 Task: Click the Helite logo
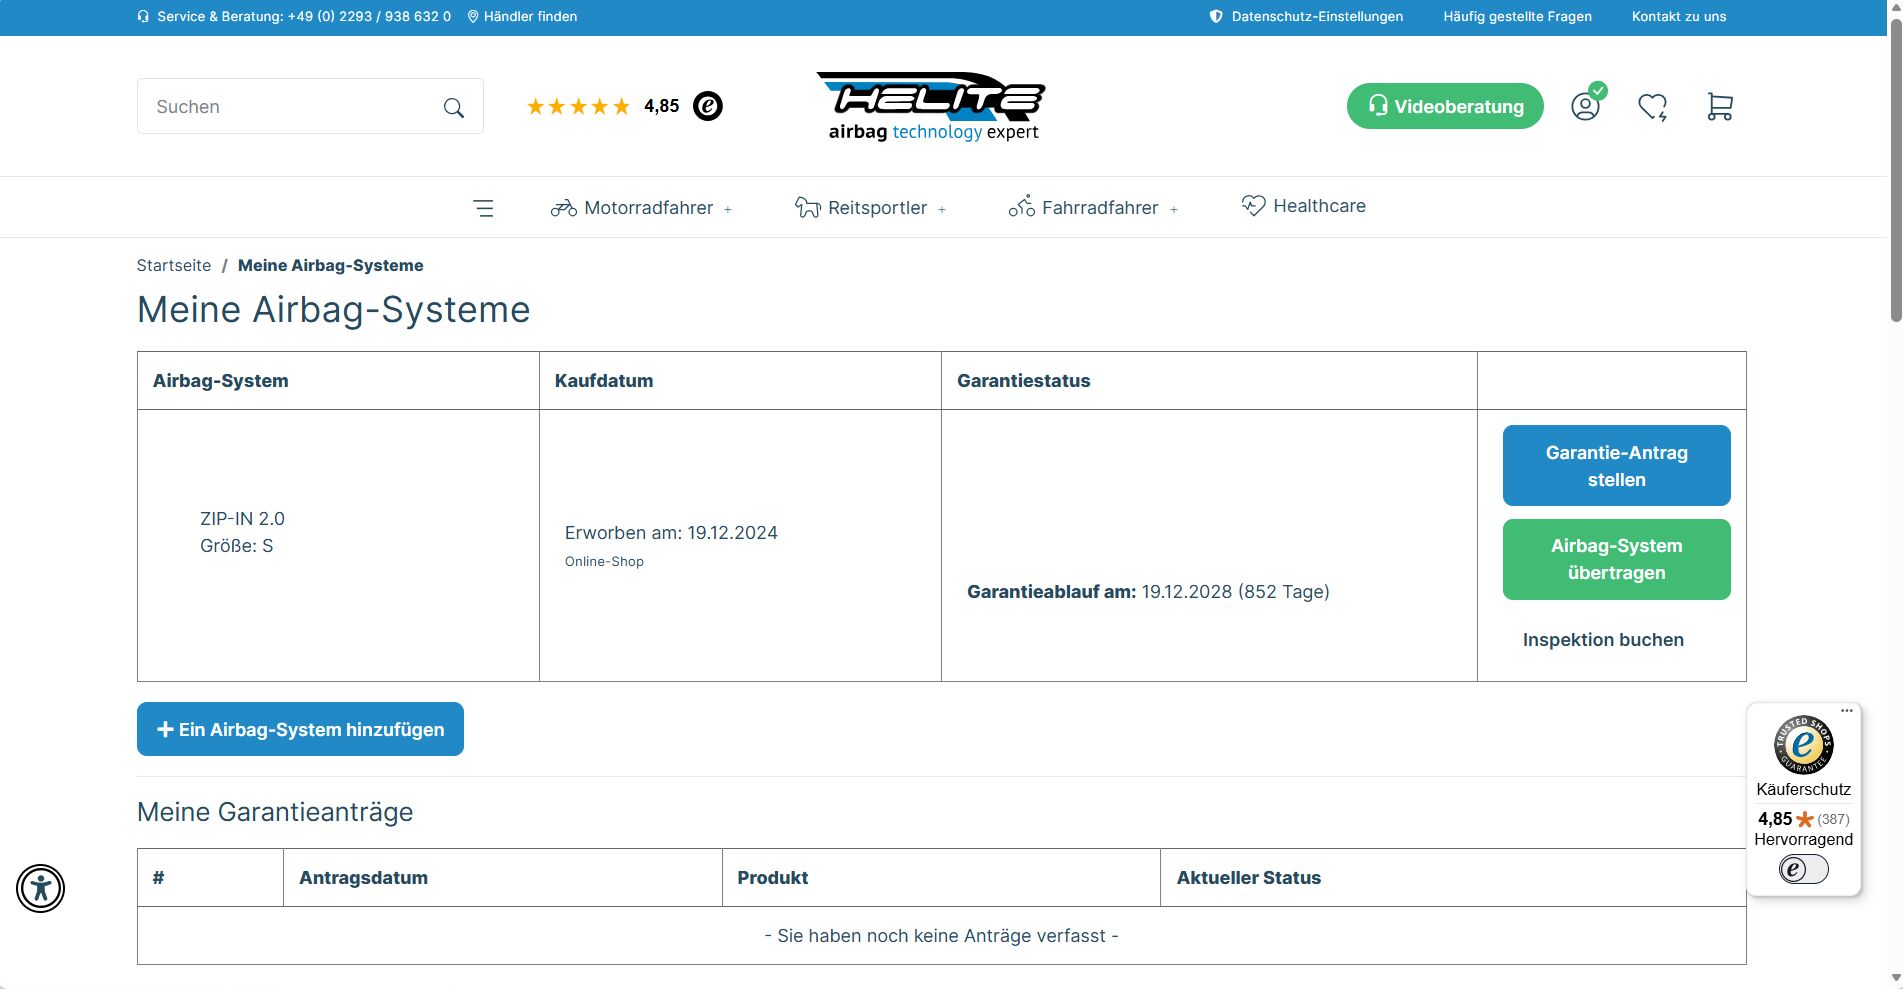[x=932, y=106]
